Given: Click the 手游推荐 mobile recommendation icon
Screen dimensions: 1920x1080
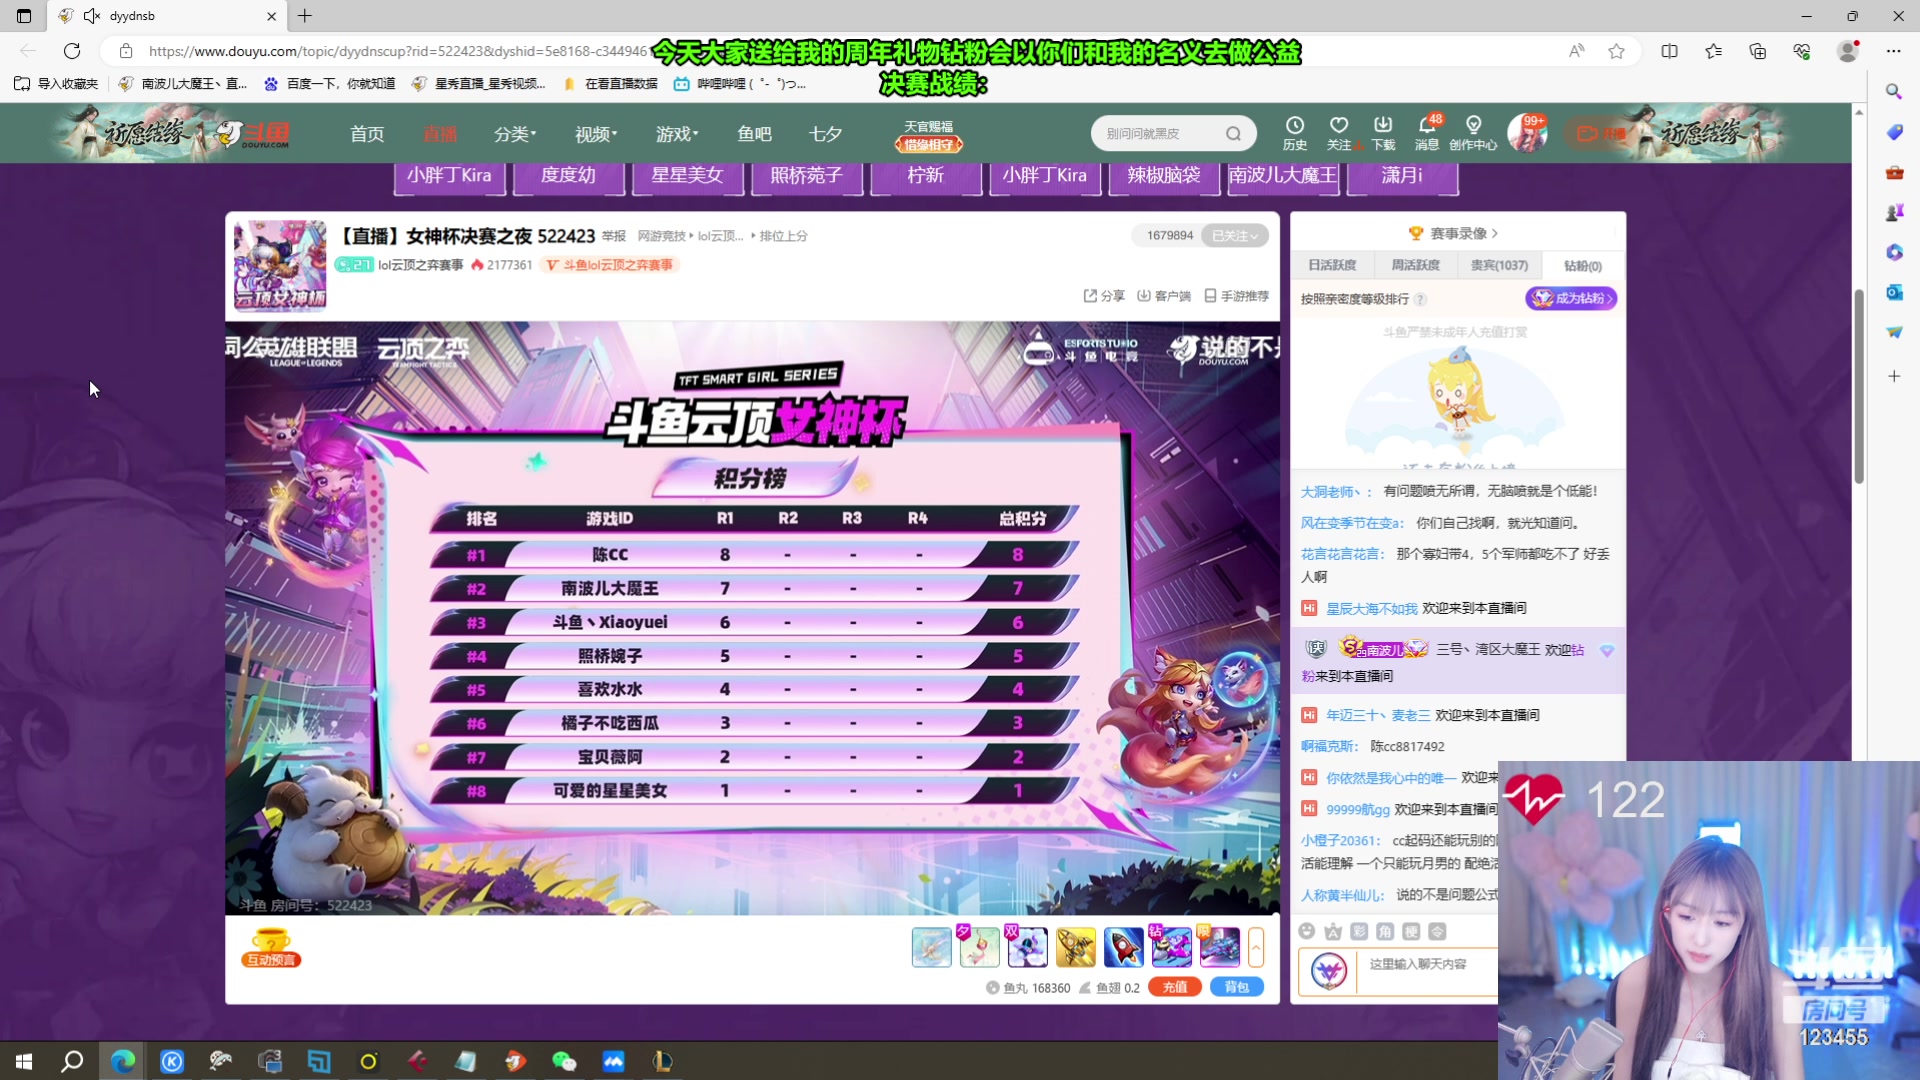Looking at the screenshot, I should pyautogui.click(x=1236, y=296).
